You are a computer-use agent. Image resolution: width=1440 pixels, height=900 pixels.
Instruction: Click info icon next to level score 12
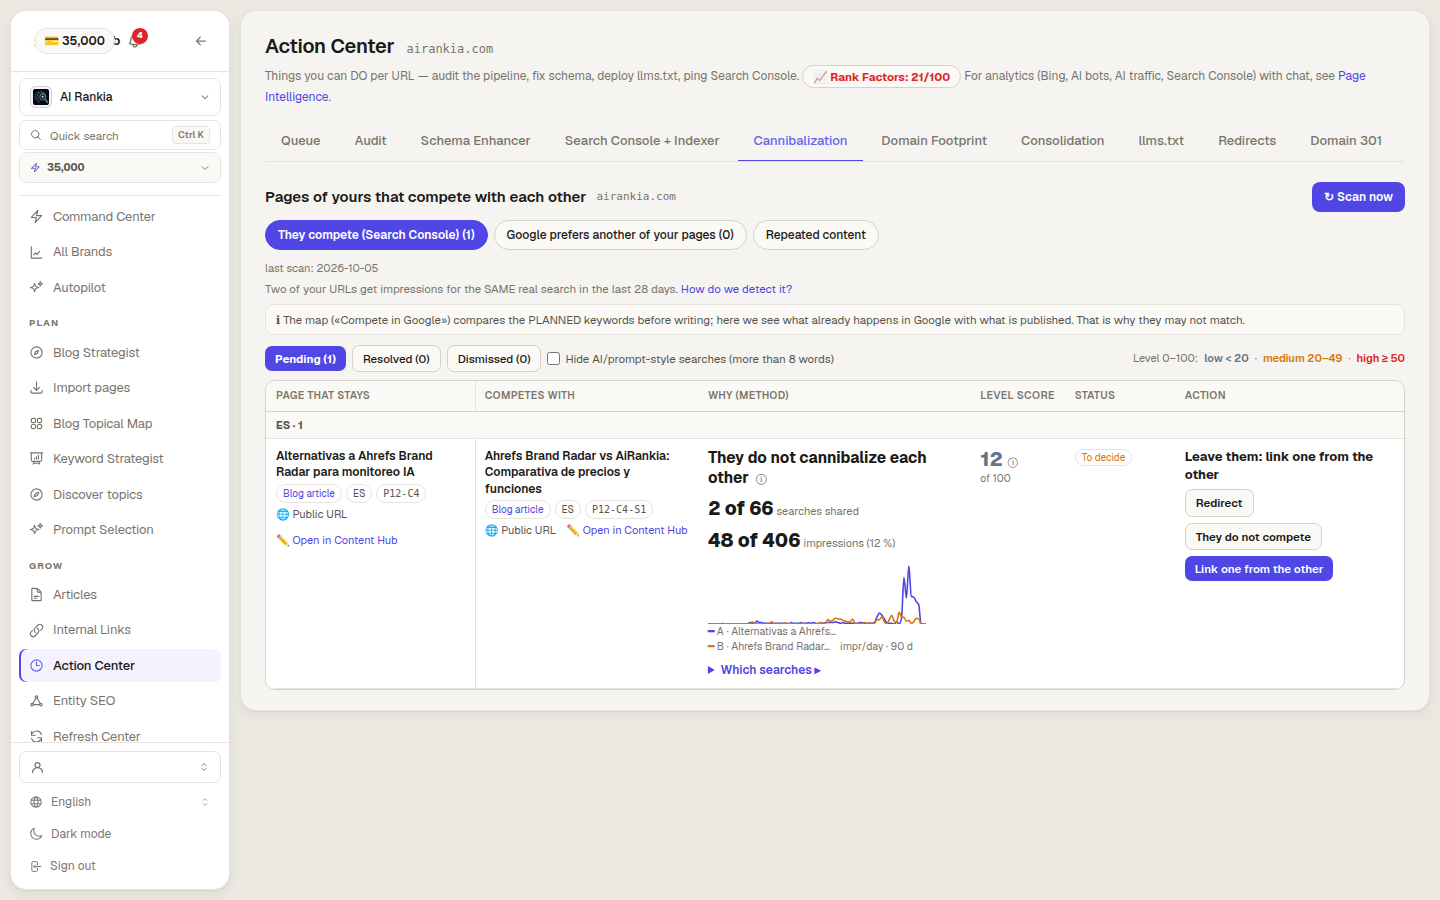coord(1013,462)
